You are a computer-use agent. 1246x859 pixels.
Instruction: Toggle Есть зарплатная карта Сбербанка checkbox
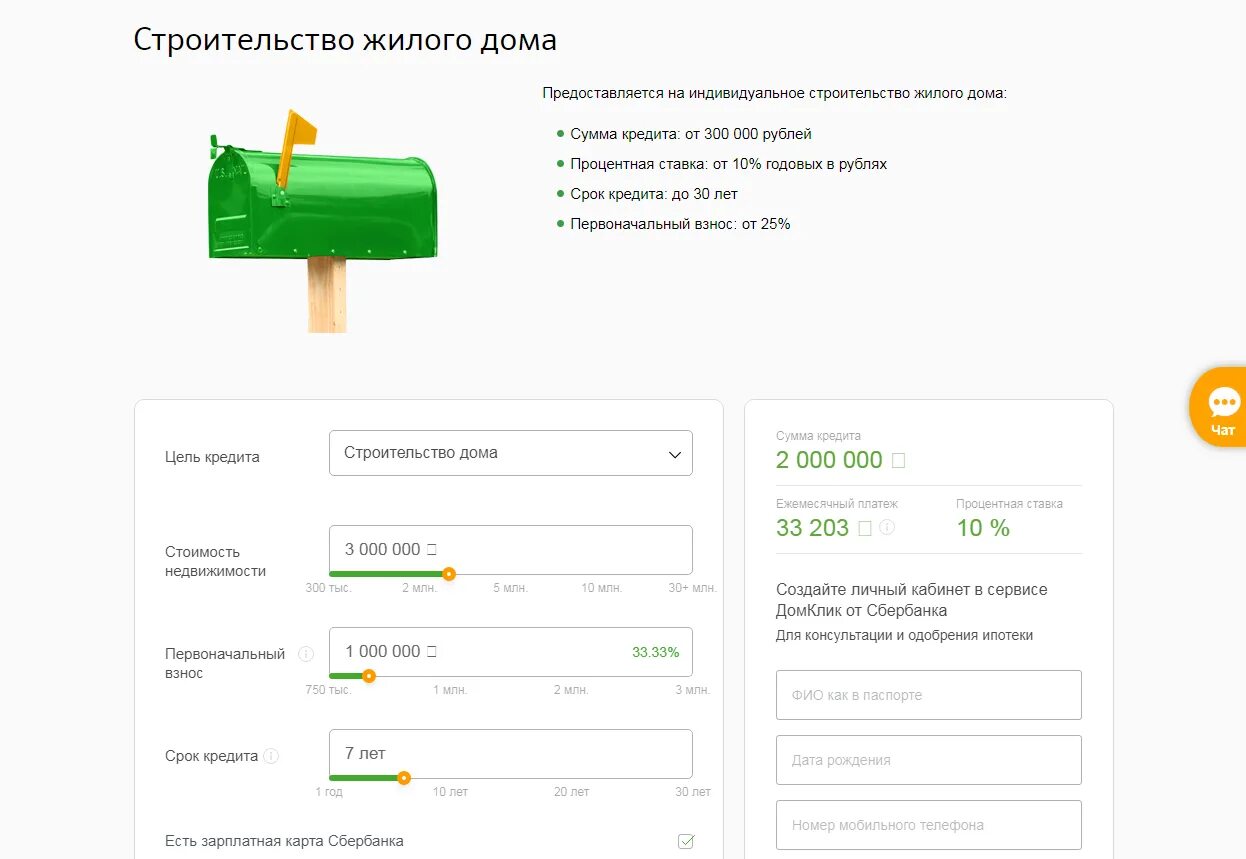coord(686,841)
